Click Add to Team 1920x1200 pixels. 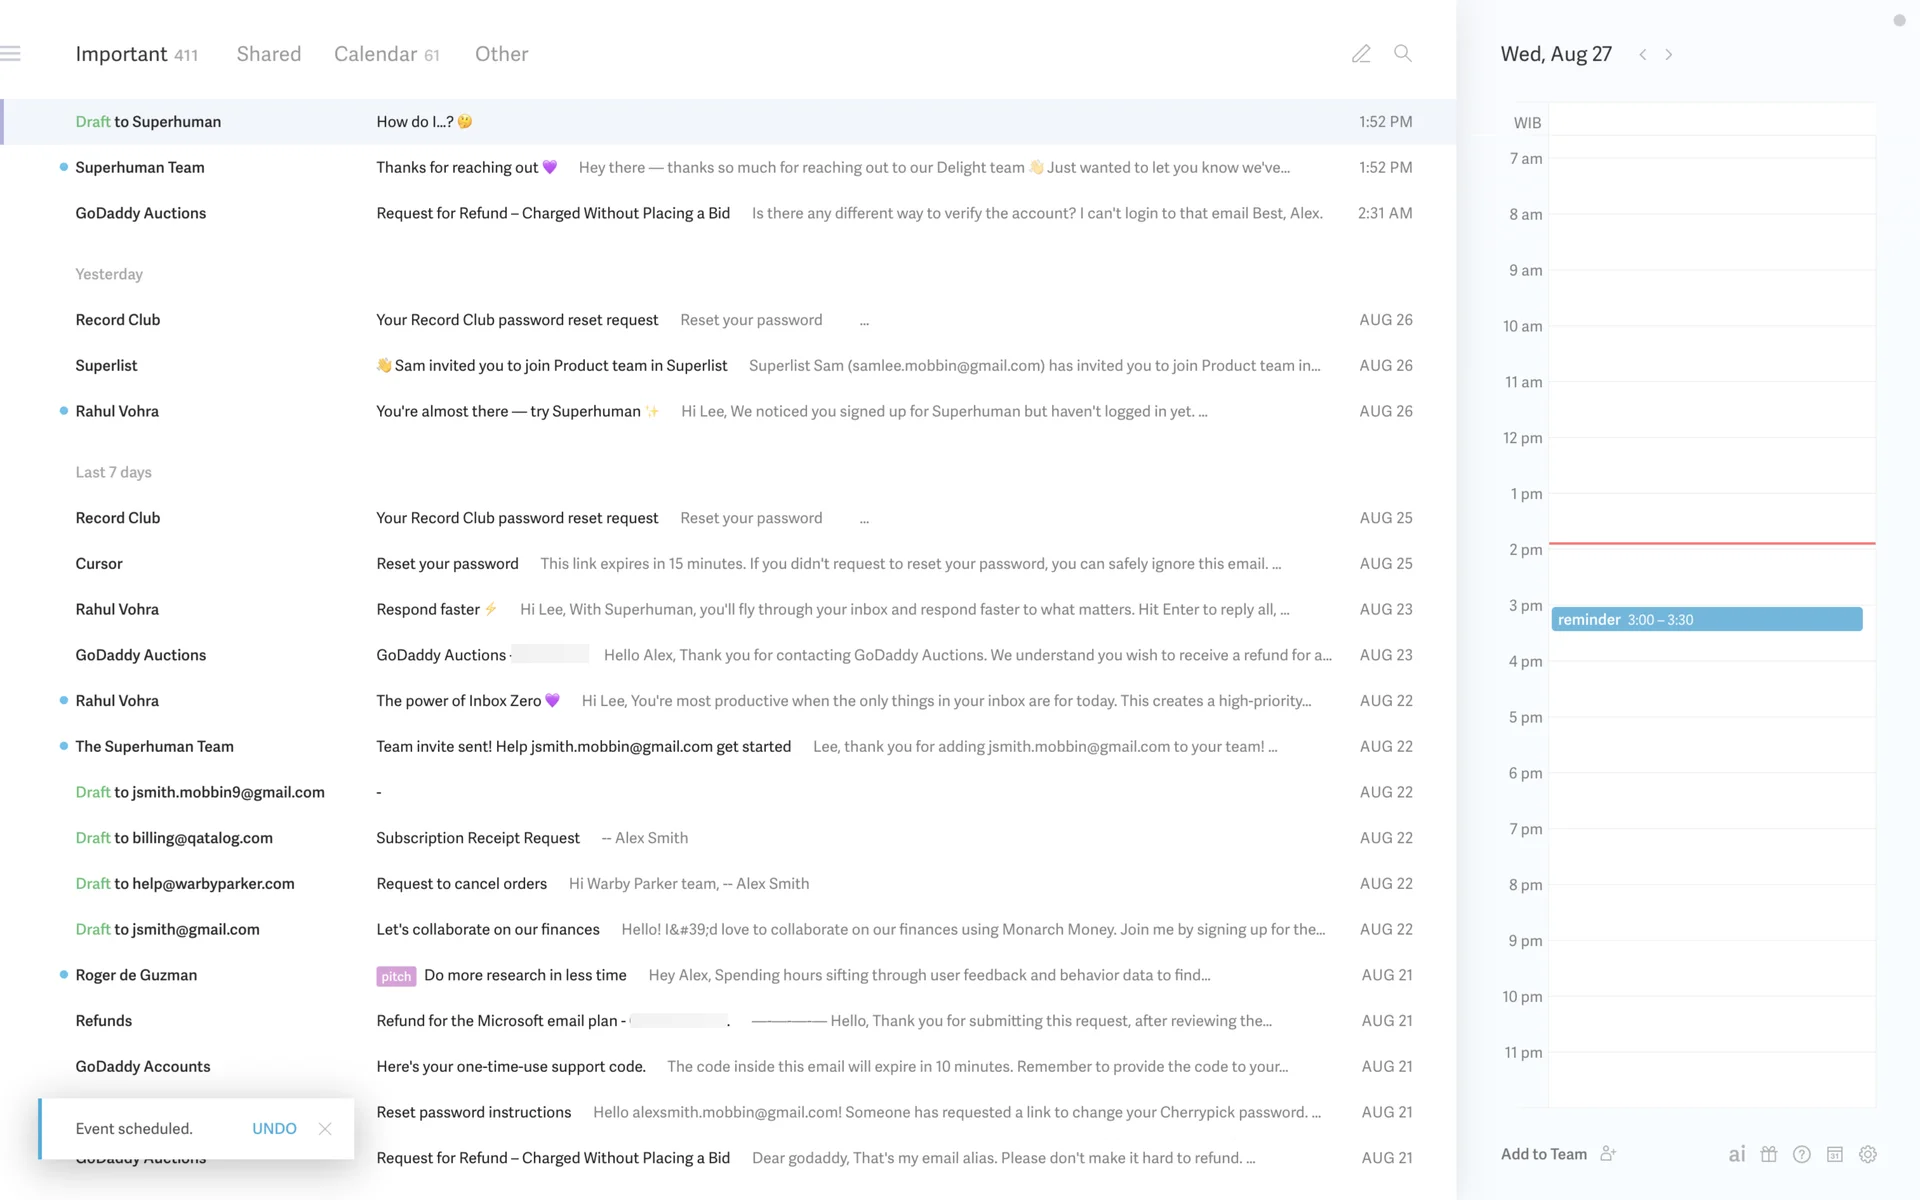(x=1543, y=1154)
